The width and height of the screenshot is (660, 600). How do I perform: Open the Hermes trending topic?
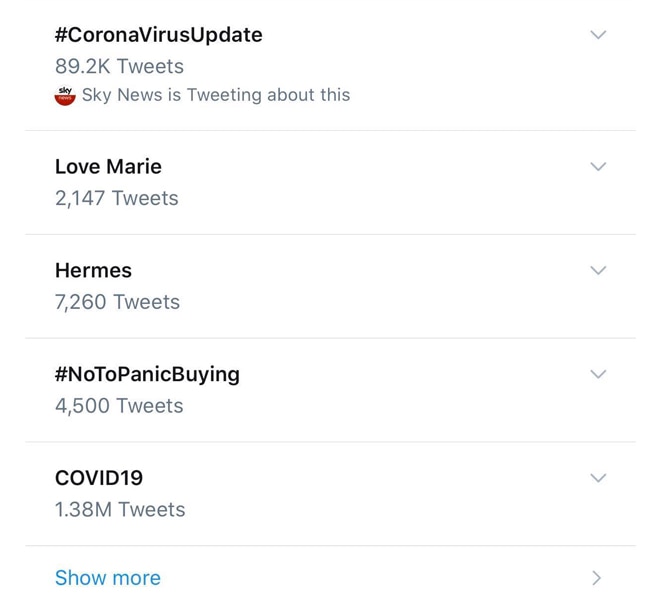pos(93,270)
